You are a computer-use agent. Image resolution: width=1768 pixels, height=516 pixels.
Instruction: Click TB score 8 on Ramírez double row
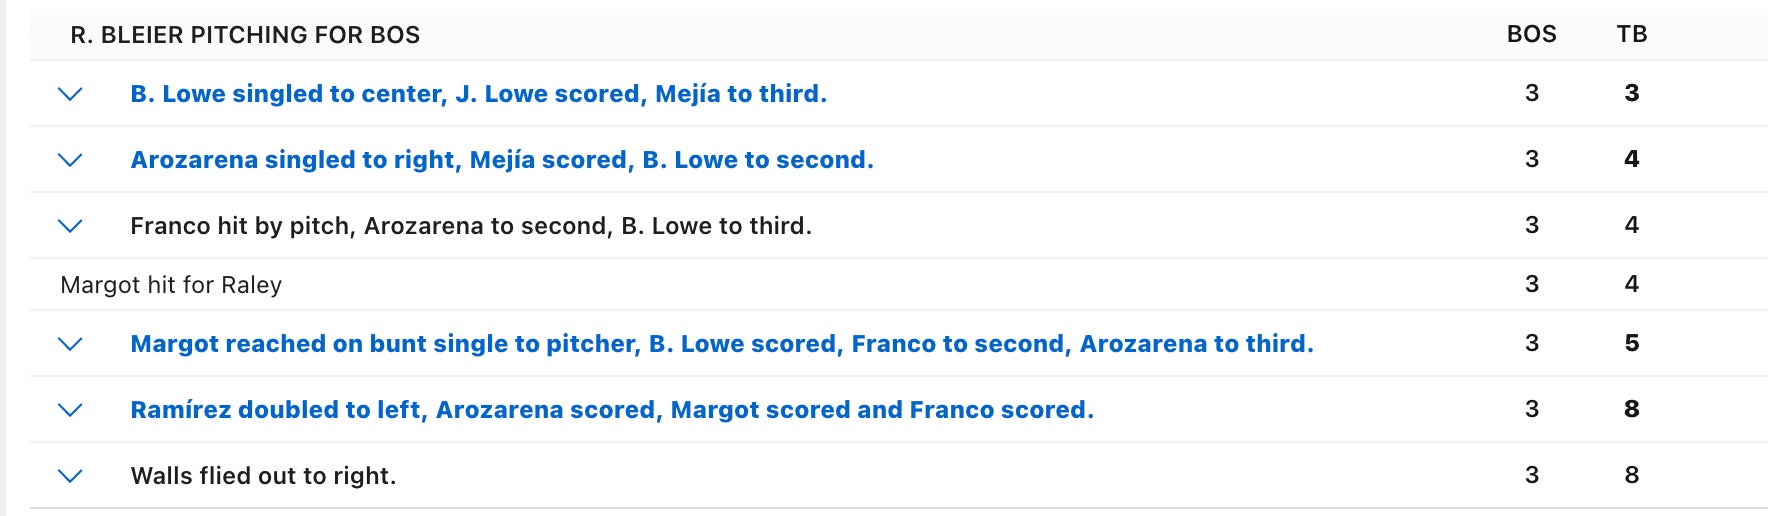coord(1631,410)
